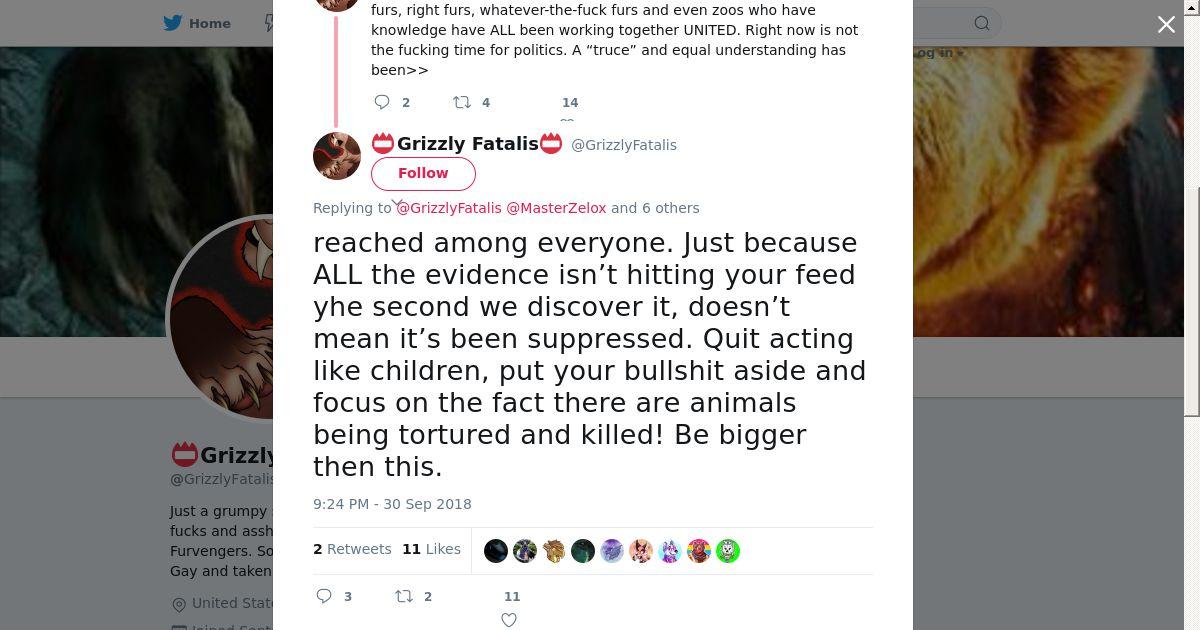1200x630 pixels.
Task: Click the retweet icon on the parent tweet
Action: coord(462,102)
